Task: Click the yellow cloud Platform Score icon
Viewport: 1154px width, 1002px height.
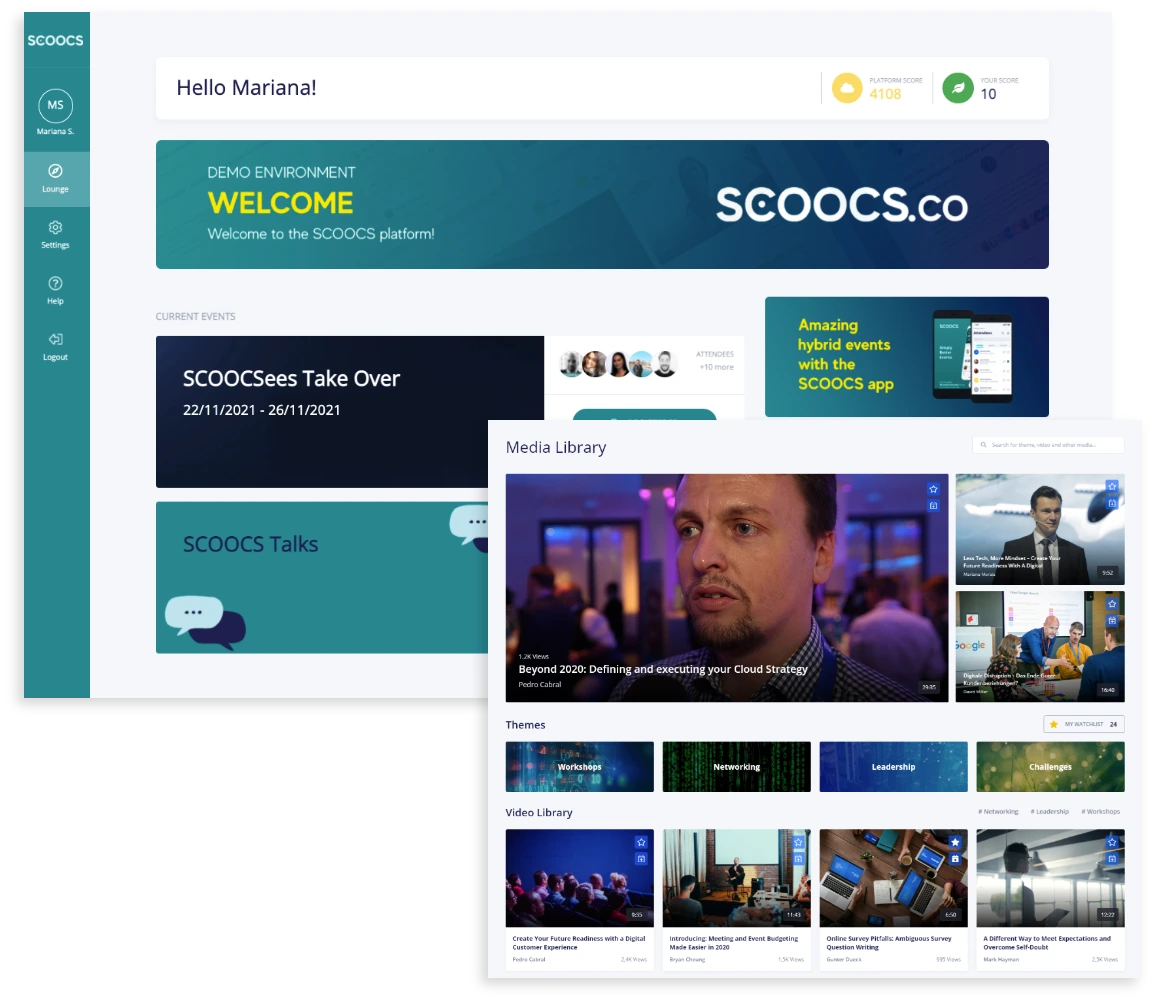Action: [847, 88]
